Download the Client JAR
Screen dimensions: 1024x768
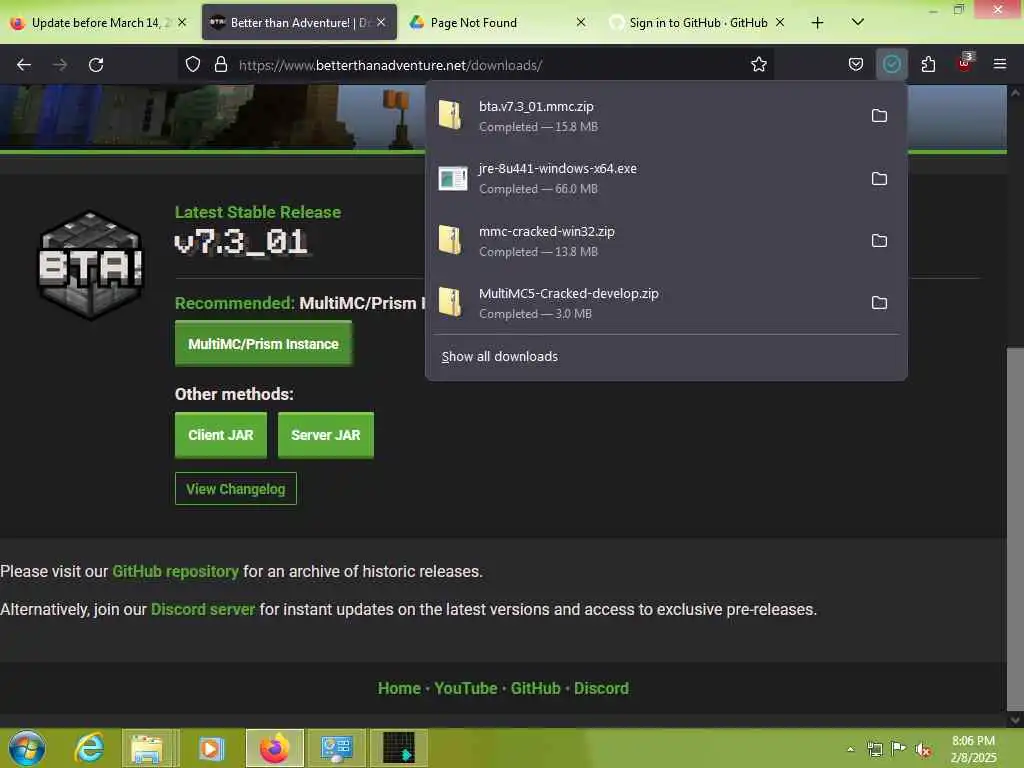(221, 435)
